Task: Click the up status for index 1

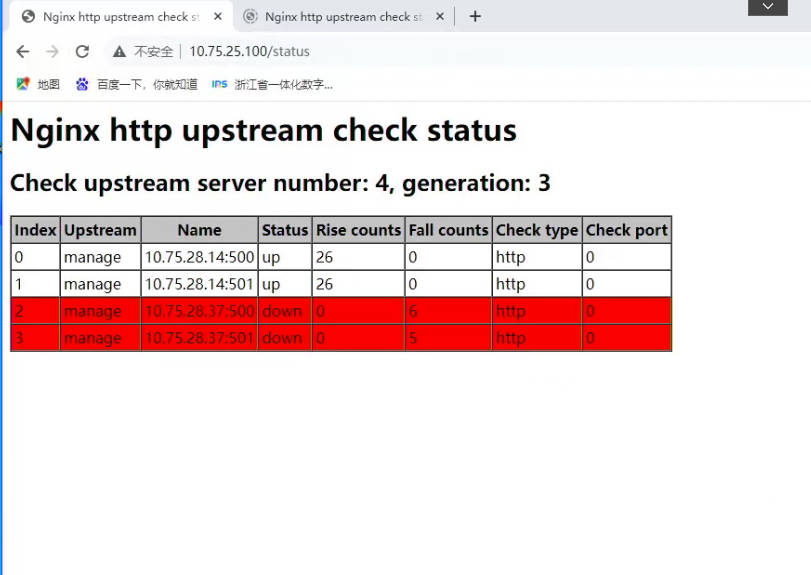Action: point(271,284)
